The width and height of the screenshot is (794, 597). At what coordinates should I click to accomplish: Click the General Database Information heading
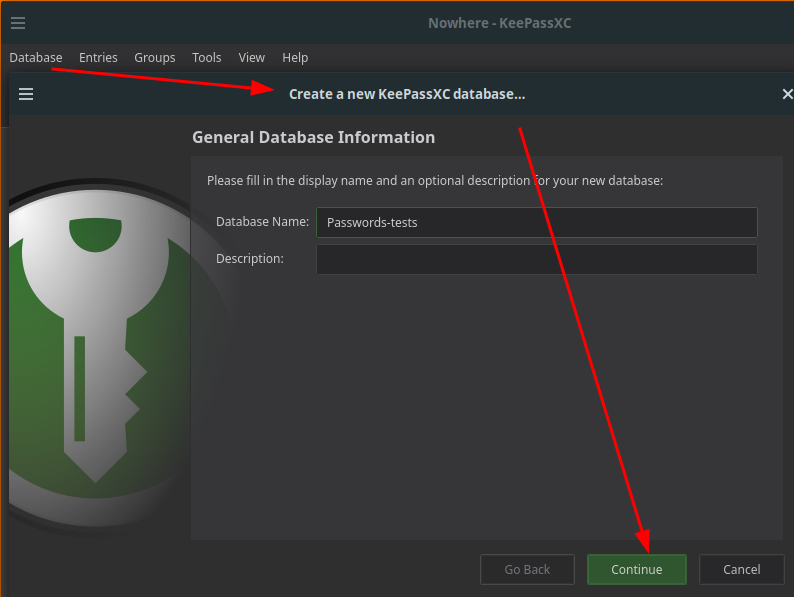[313, 137]
